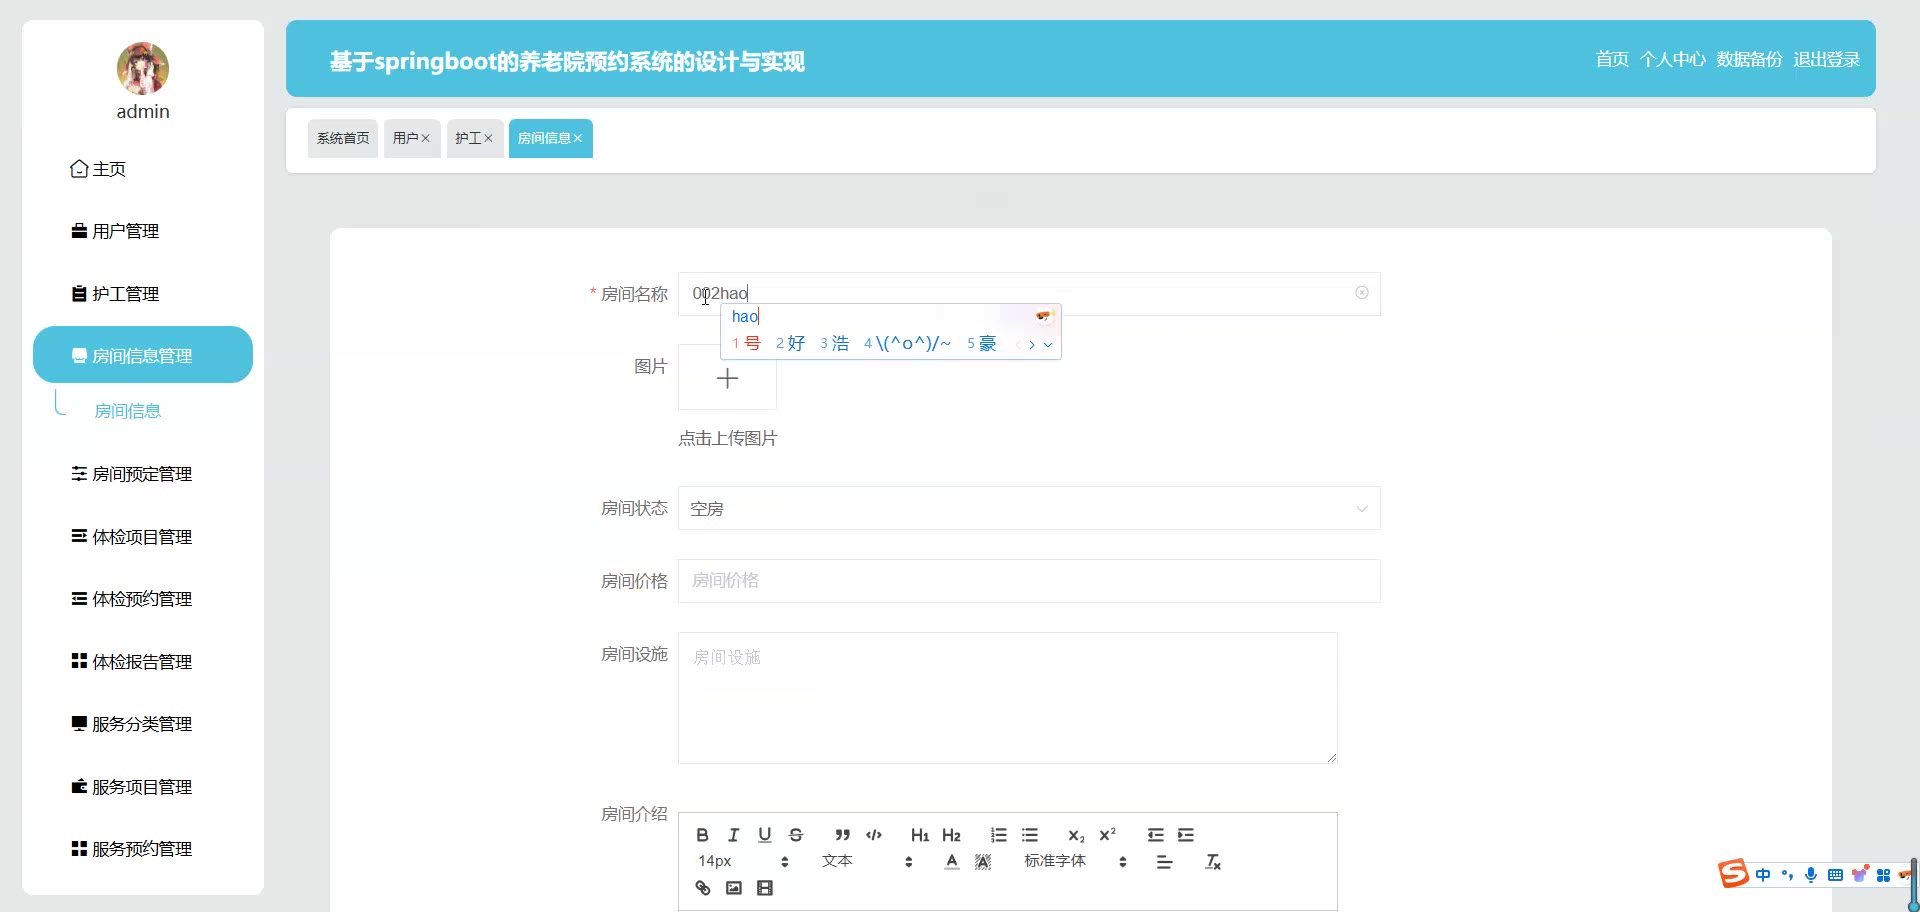Viewport: 1920px width, 912px height.
Task: Apply bold formatting in the editor
Action: click(x=702, y=835)
